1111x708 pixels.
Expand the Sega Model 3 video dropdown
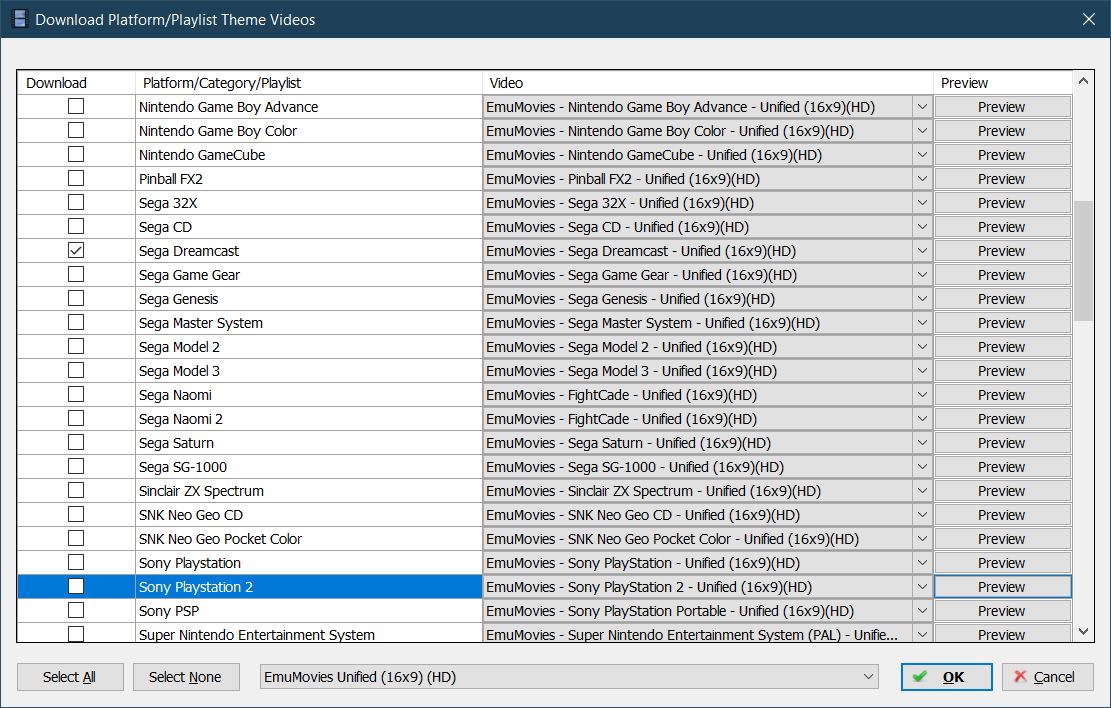click(x=922, y=371)
